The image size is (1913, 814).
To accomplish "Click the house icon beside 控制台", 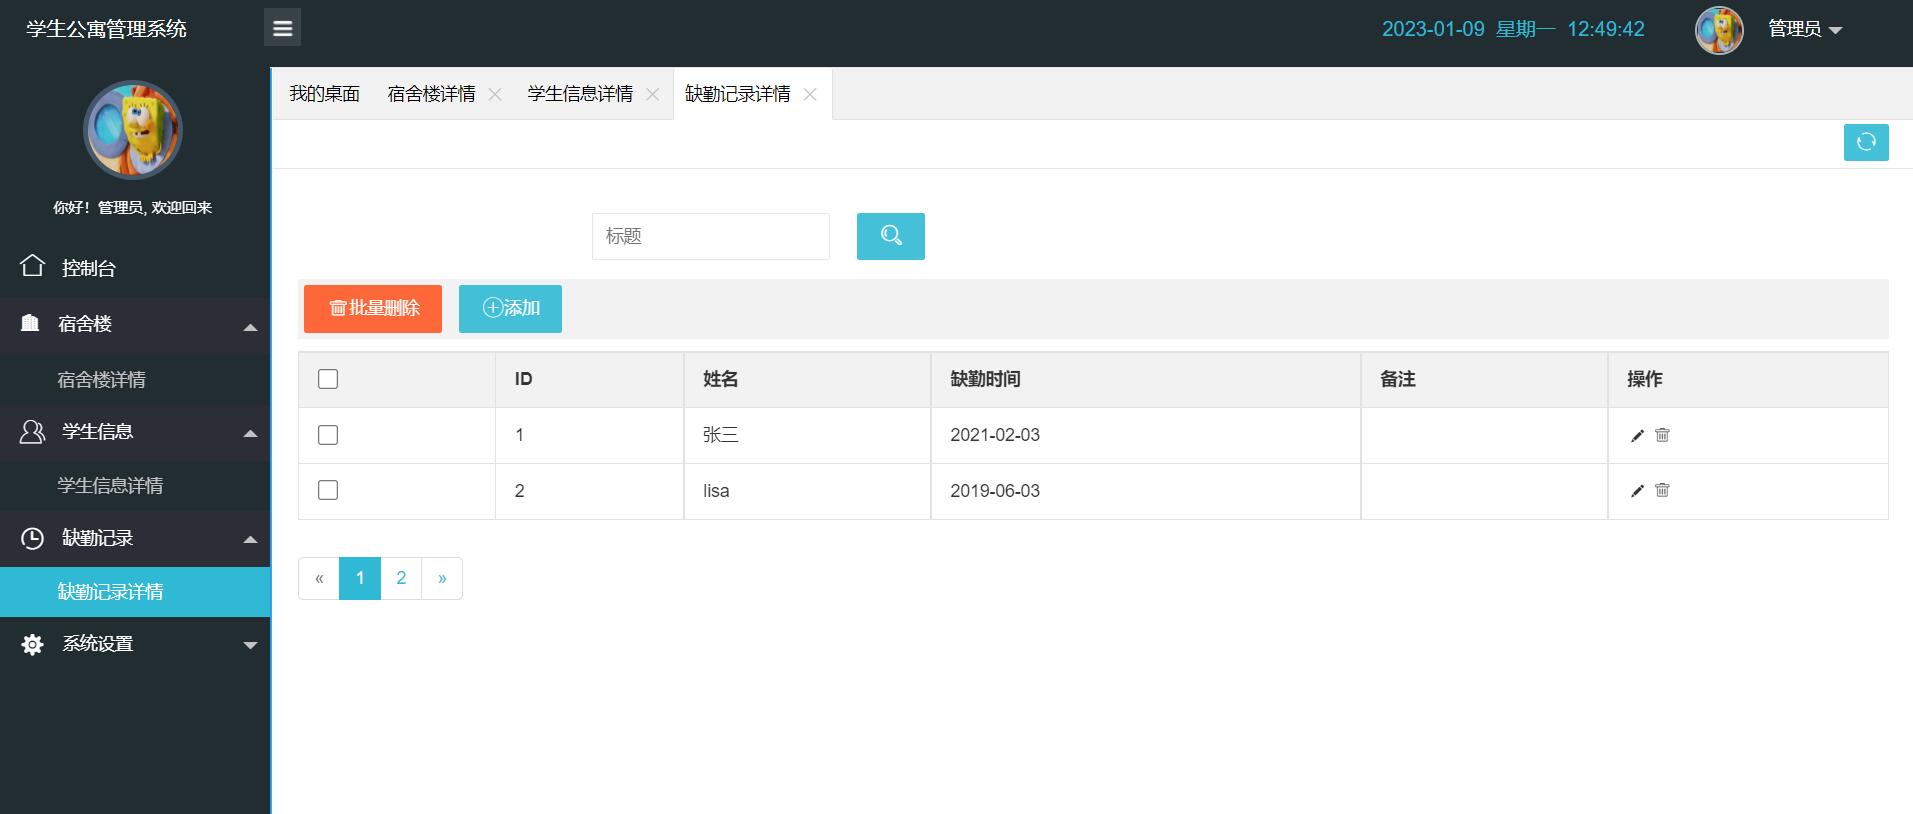I will pyautogui.click(x=33, y=266).
